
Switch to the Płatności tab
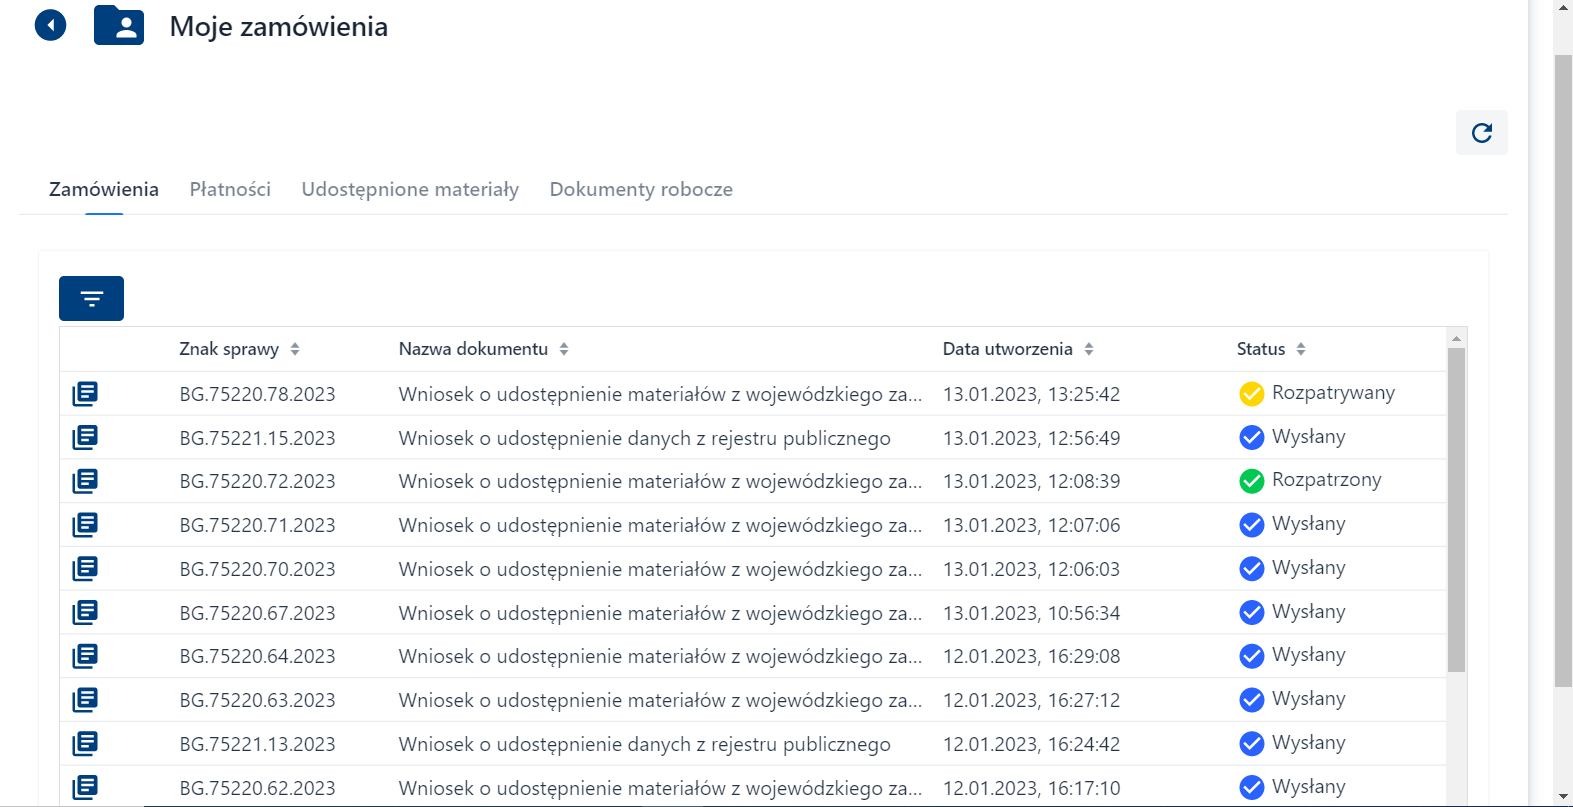pos(230,189)
